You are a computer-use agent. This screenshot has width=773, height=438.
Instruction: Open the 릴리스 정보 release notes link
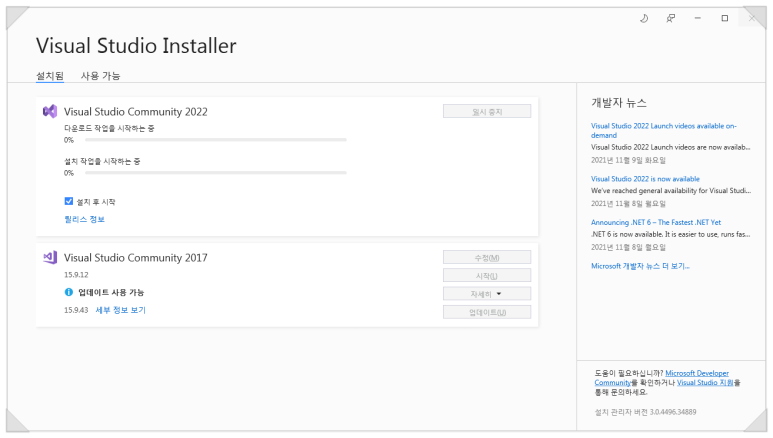84,219
